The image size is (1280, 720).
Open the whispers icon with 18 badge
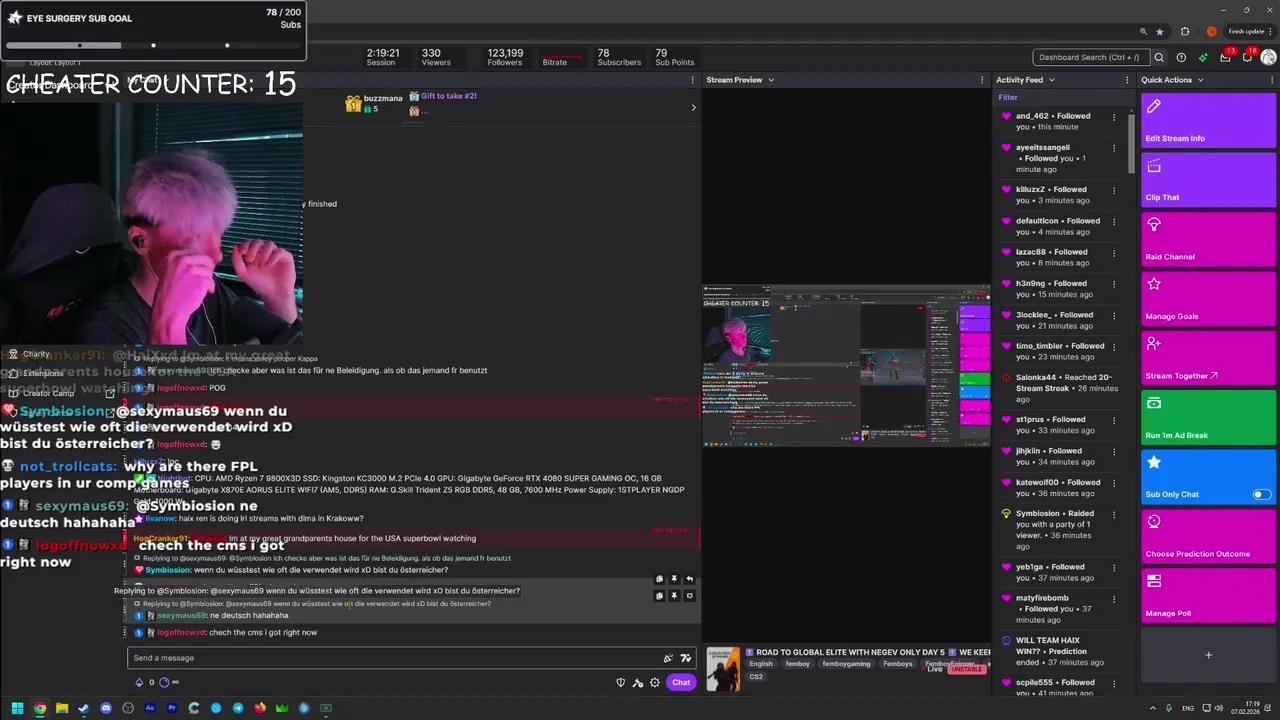pyautogui.click(x=1247, y=57)
